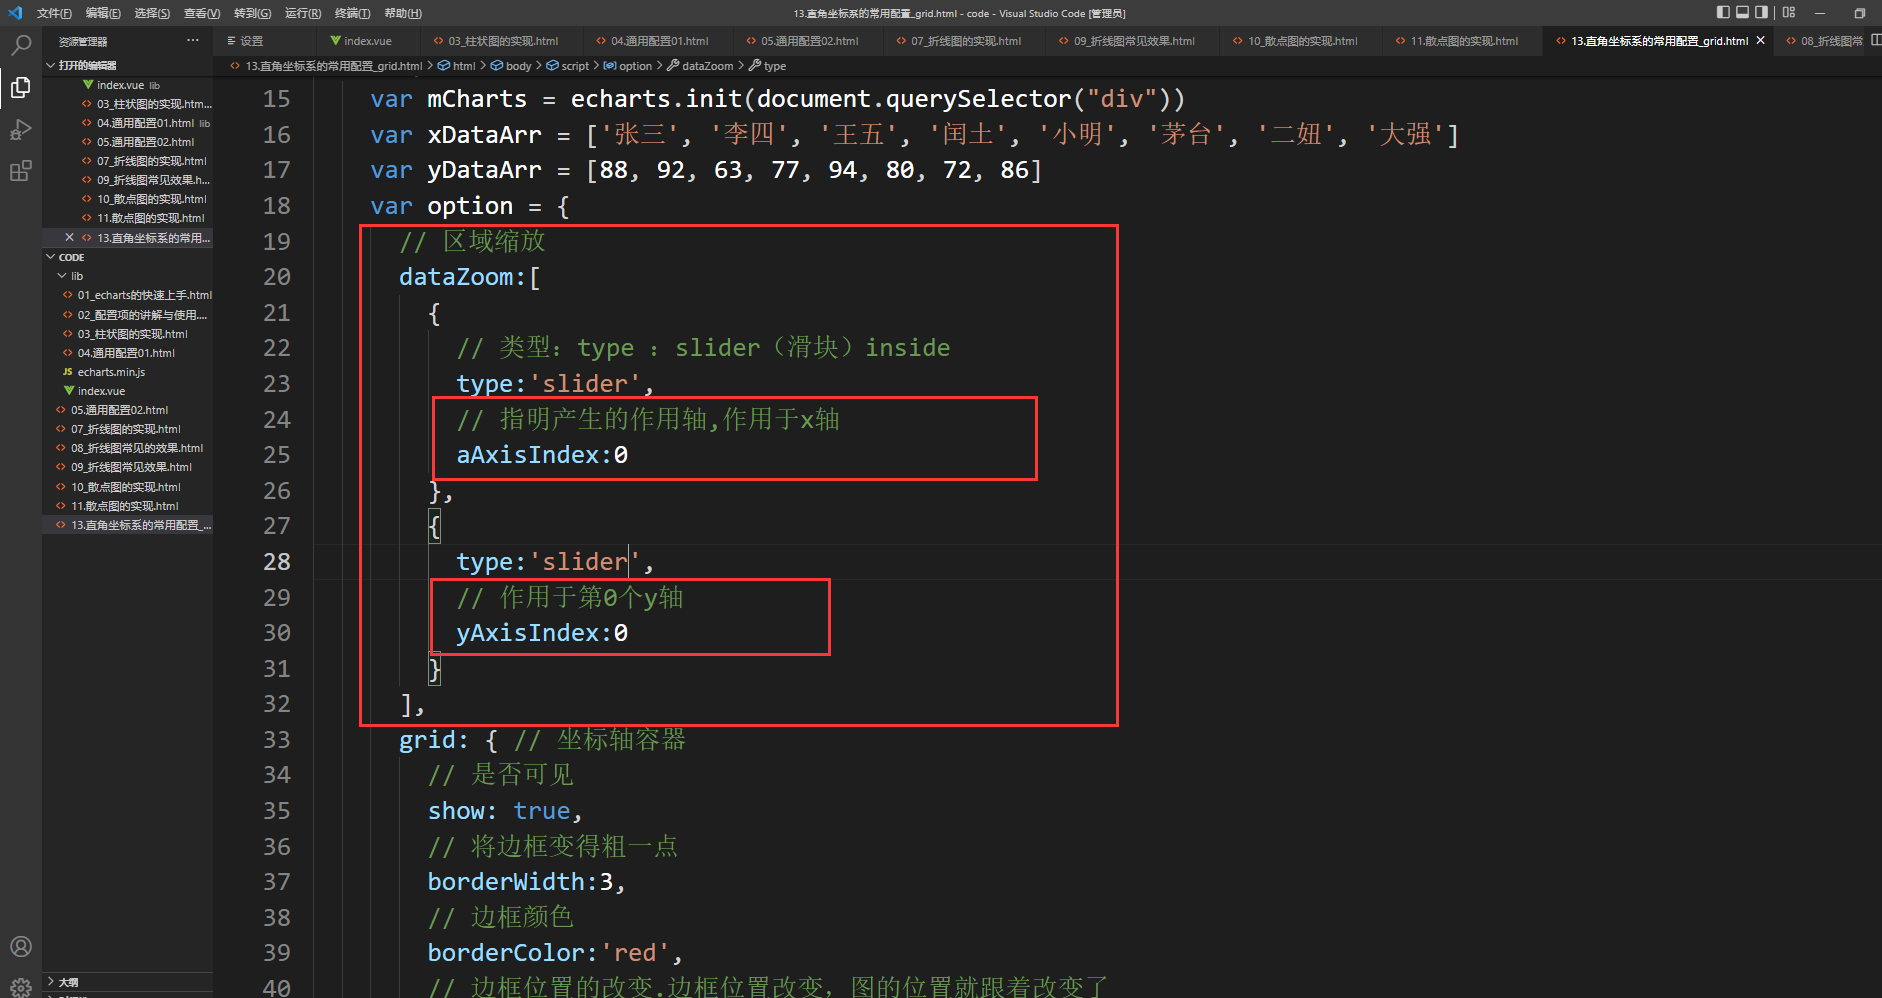Open the 帮助(H) menu
Screen dimensions: 1882x998
coord(403,13)
